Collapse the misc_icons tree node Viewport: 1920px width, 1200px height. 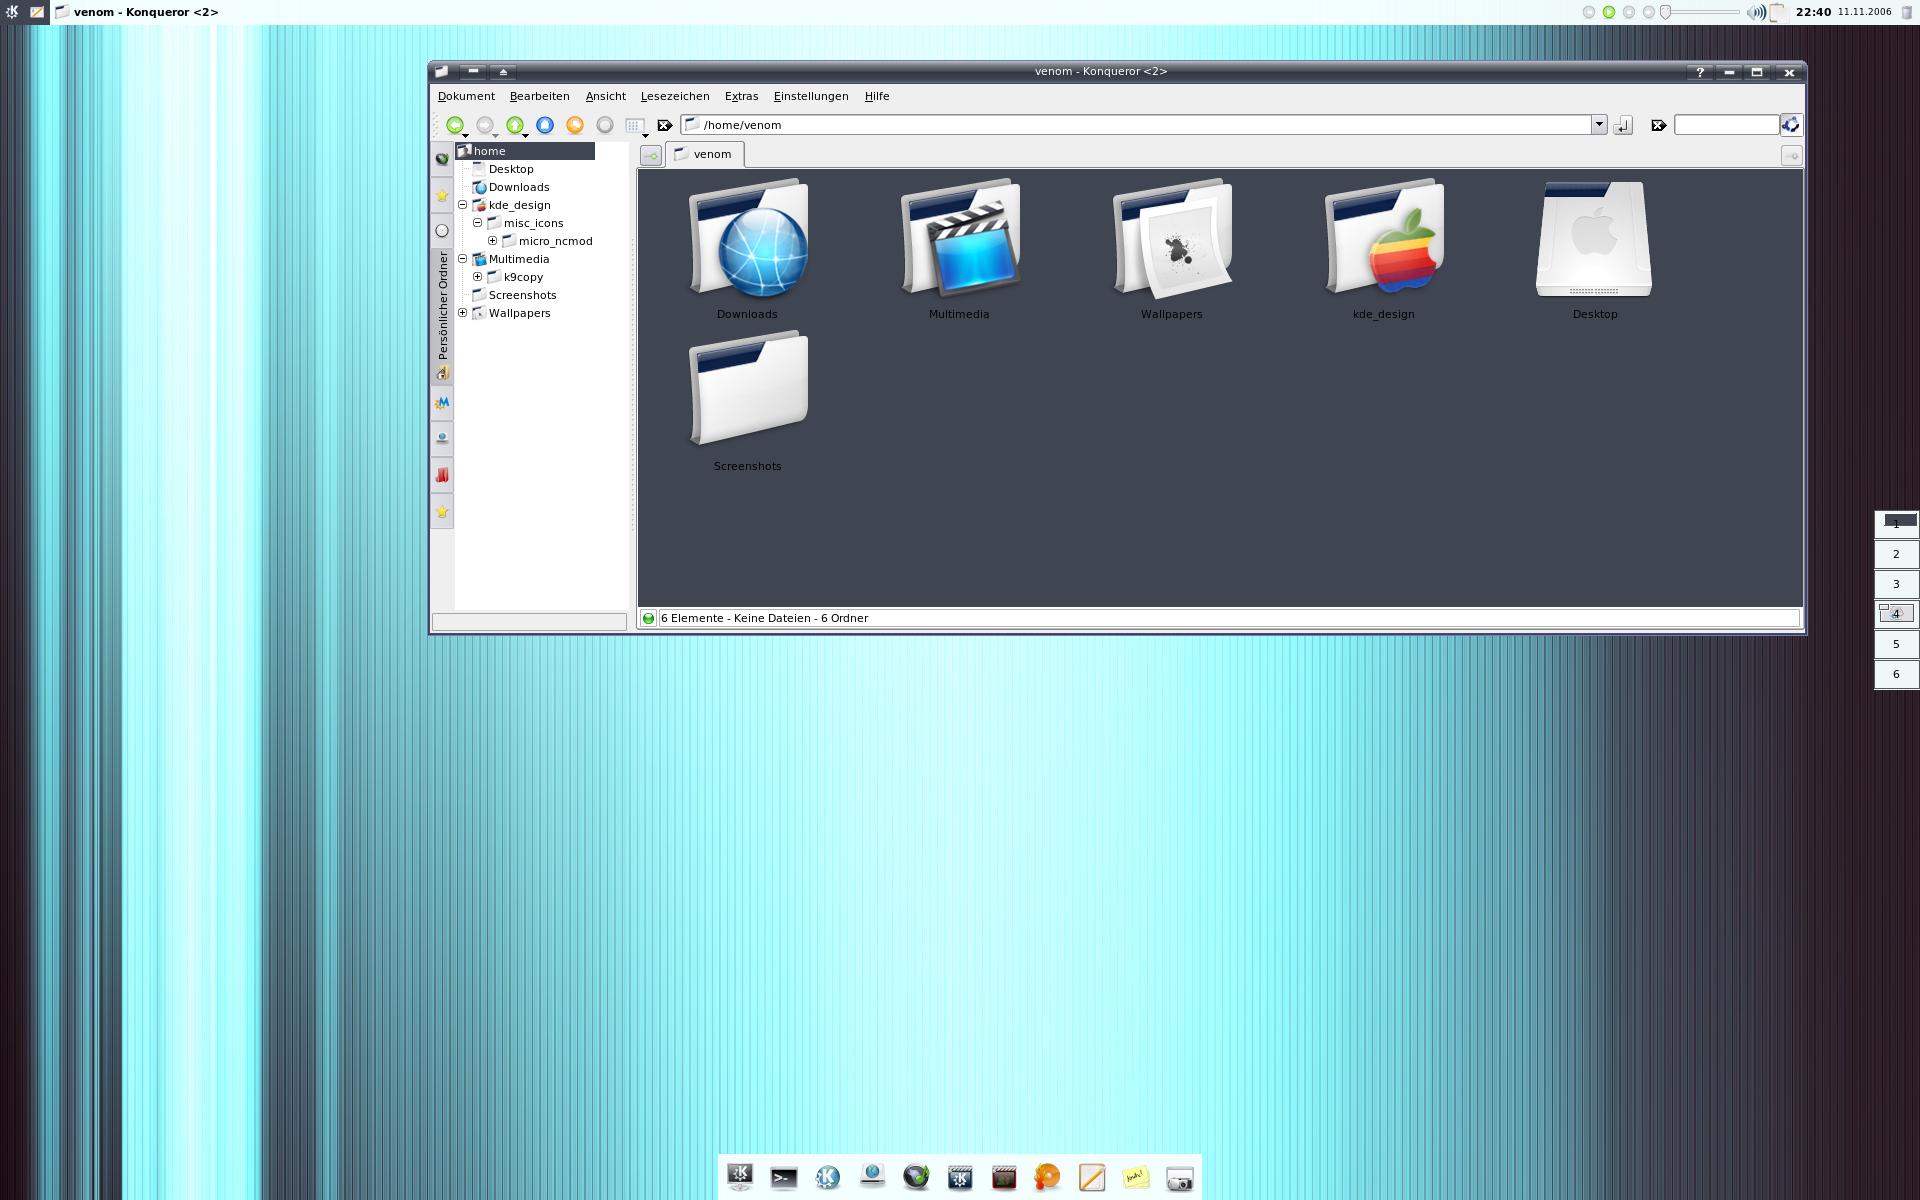pos(478,223)
